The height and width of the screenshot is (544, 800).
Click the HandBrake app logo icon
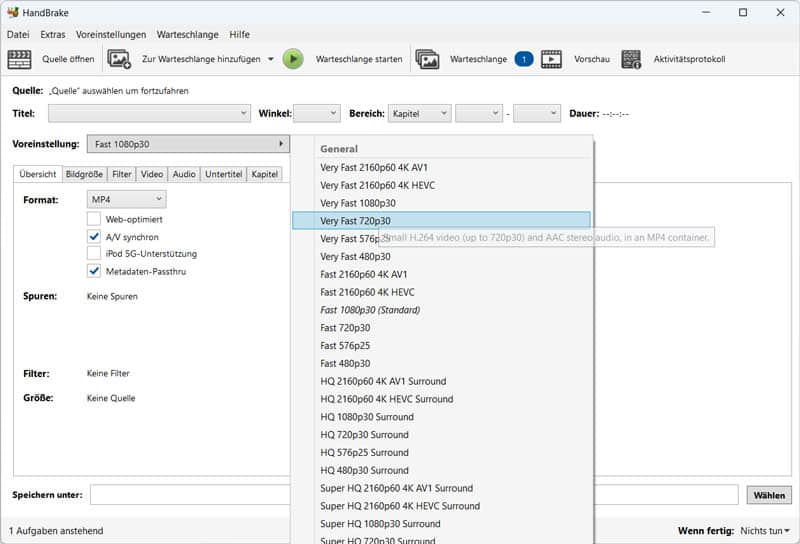point(13,12)
